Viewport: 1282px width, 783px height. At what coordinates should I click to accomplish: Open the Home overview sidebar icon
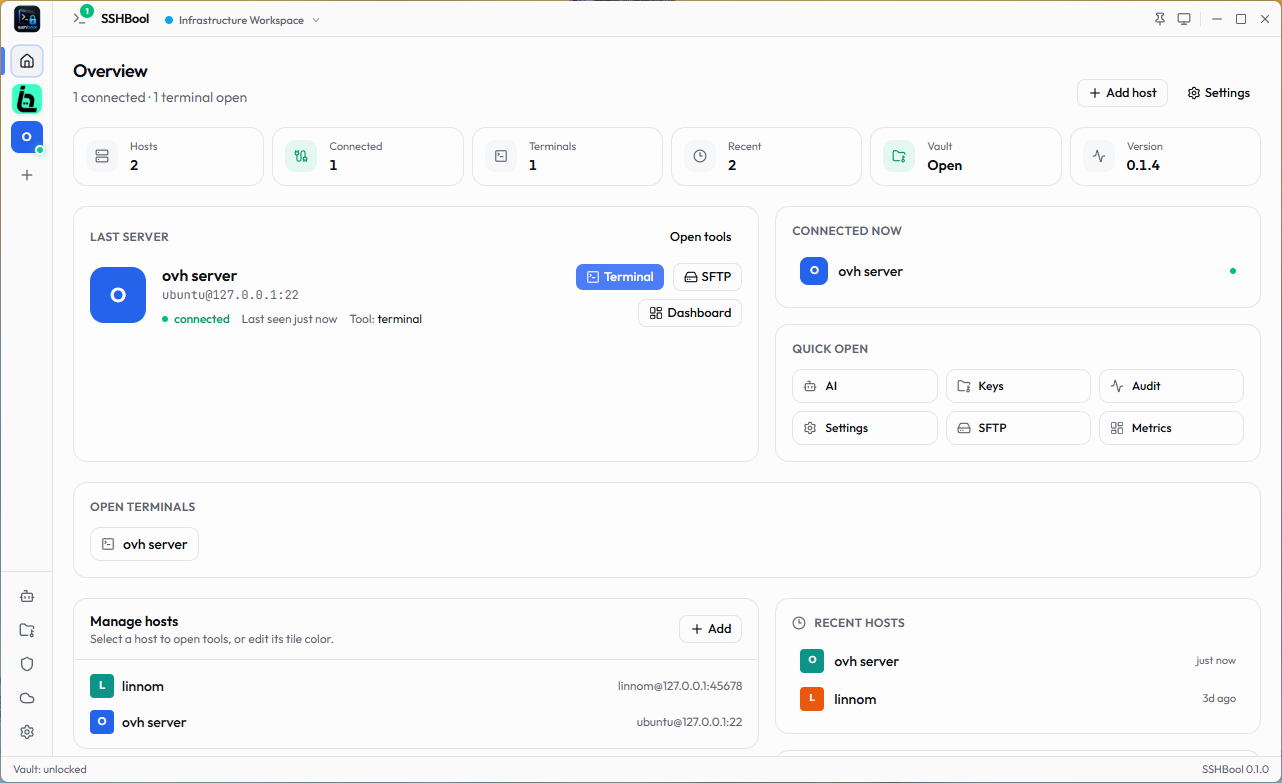pyautogui.click(x=27, y=61)
